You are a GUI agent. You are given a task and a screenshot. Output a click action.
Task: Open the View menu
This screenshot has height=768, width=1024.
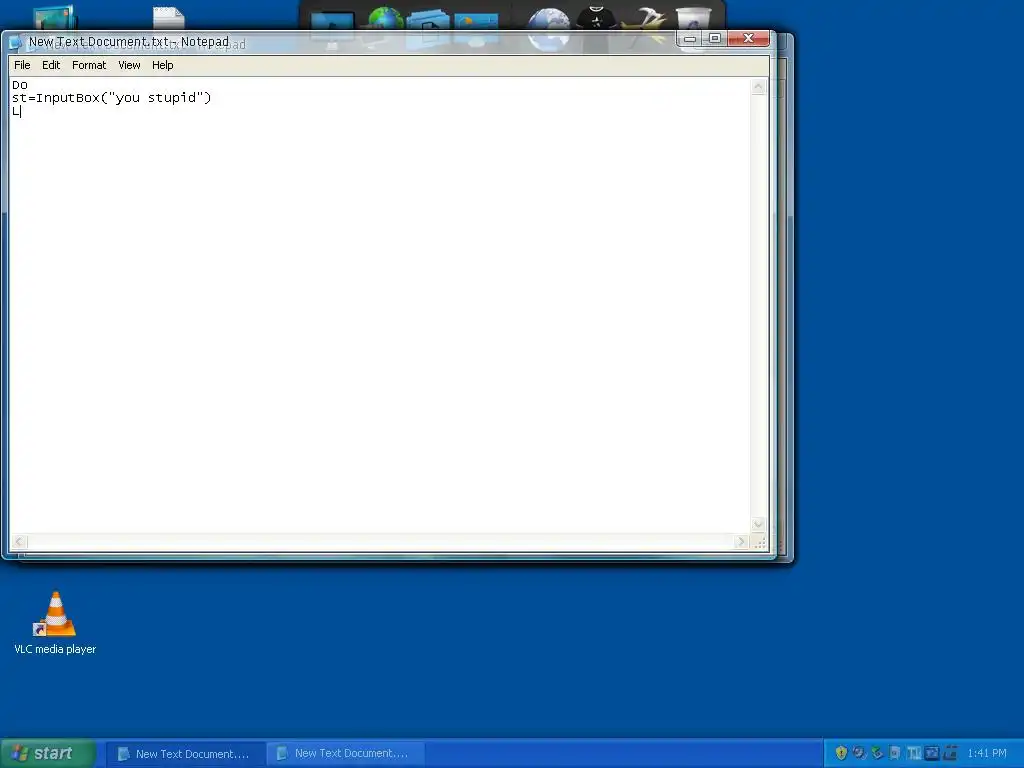(129, 65)
